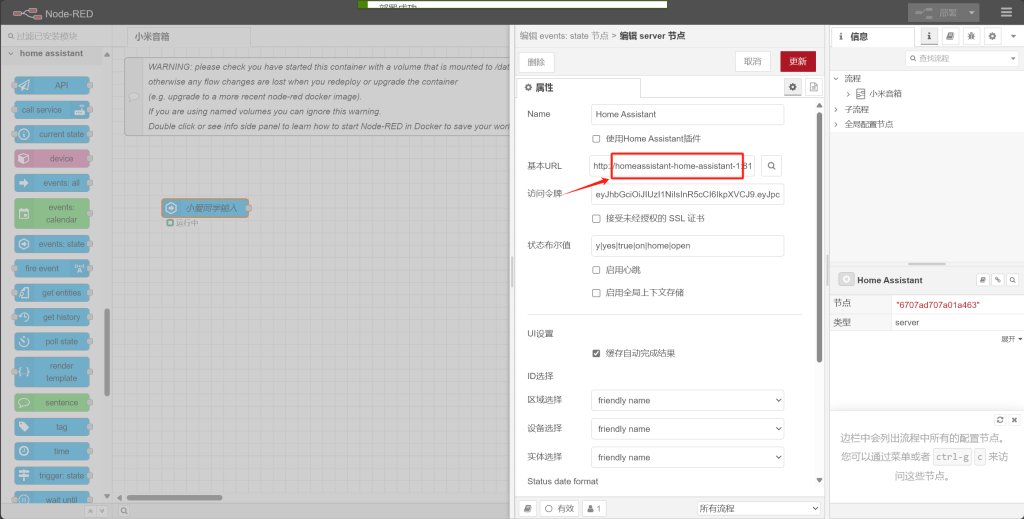Close the tips box
Image resolution: width=1024 pixels, height=519 pixels.
point(1014,420)
